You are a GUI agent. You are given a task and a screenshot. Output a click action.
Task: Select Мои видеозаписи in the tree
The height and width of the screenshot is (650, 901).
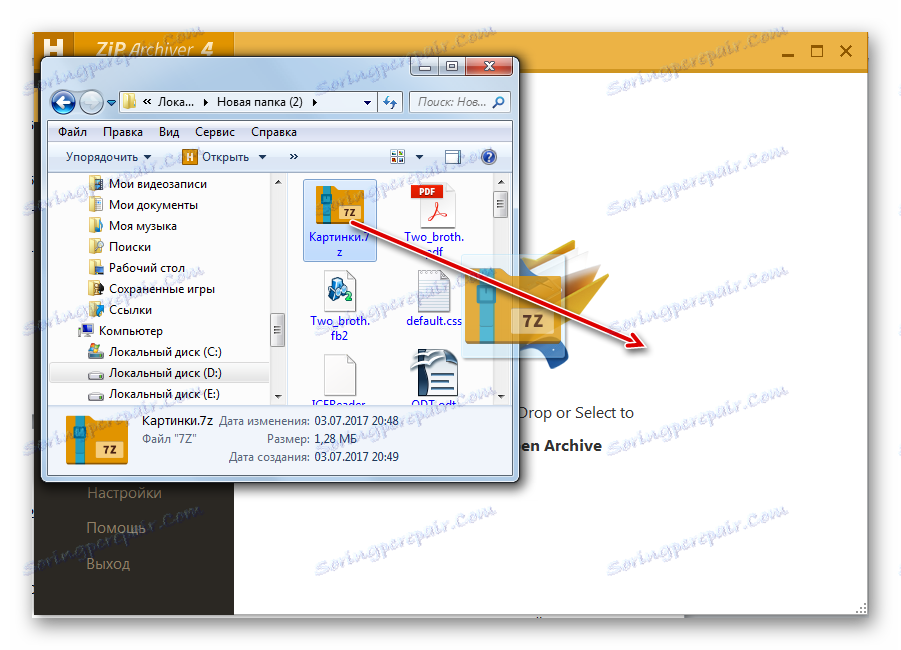pos(158,184)
